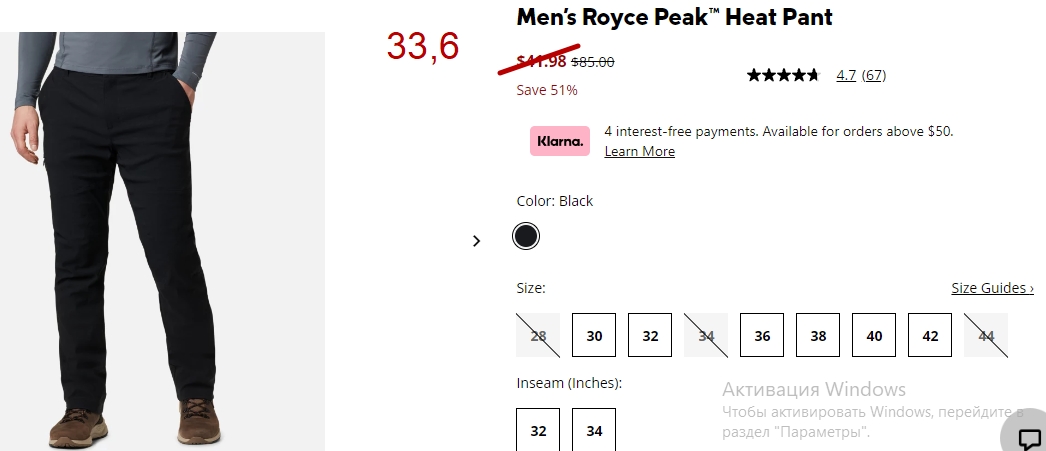
Task: Select waist size 36
Action: 762,335
